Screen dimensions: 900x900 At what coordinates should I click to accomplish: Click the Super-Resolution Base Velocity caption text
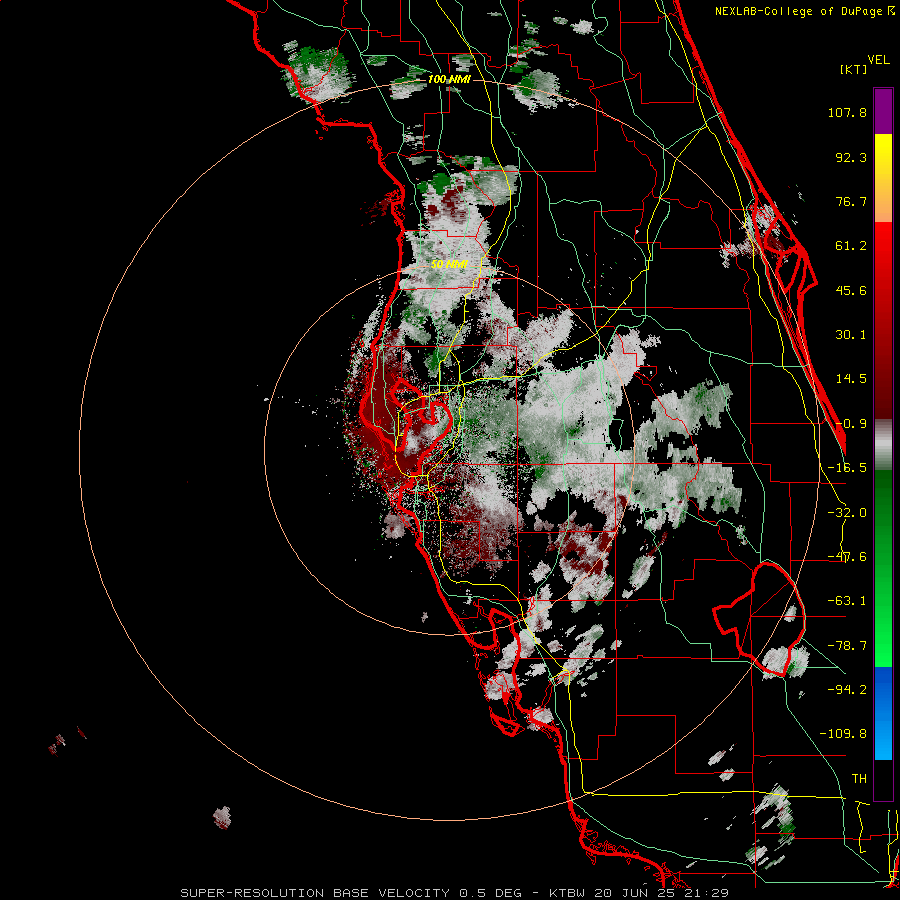click(x=455, y=893)
